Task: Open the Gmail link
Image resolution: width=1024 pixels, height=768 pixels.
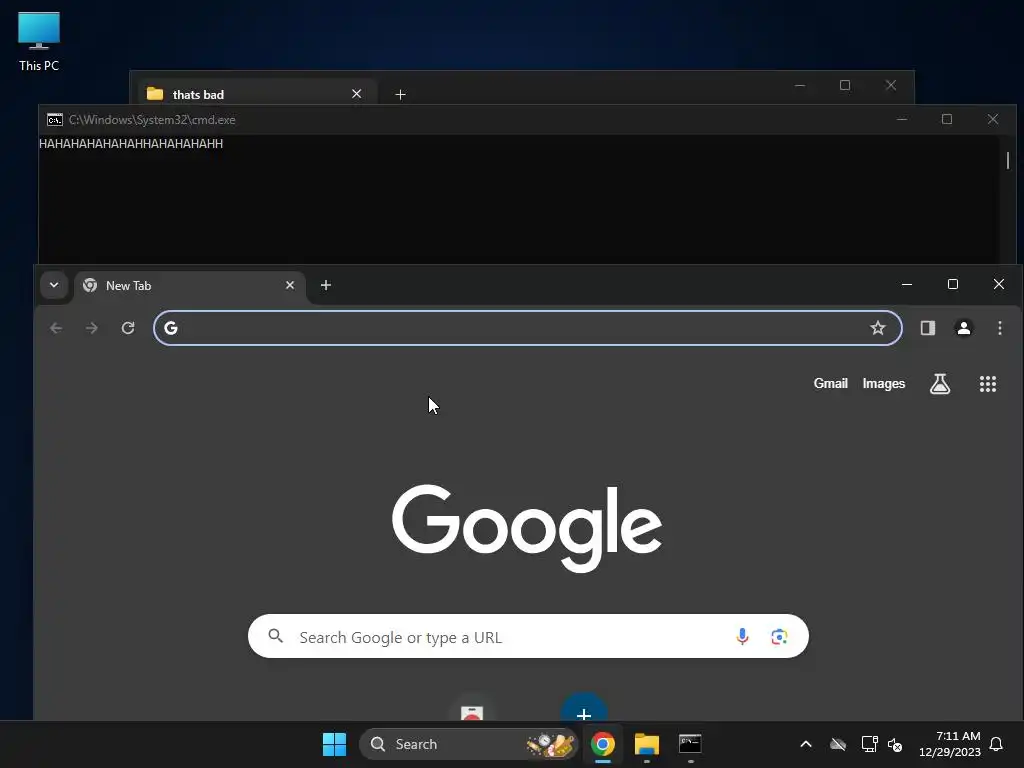Action: tap(831, 384)
